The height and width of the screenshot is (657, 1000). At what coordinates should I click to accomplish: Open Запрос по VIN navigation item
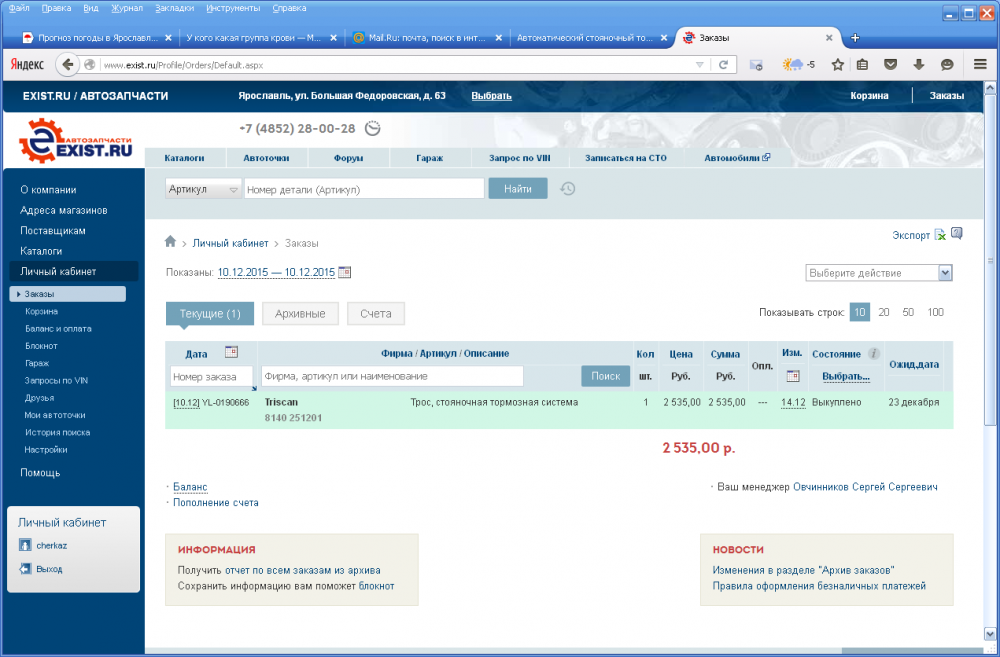click(519, 158)
